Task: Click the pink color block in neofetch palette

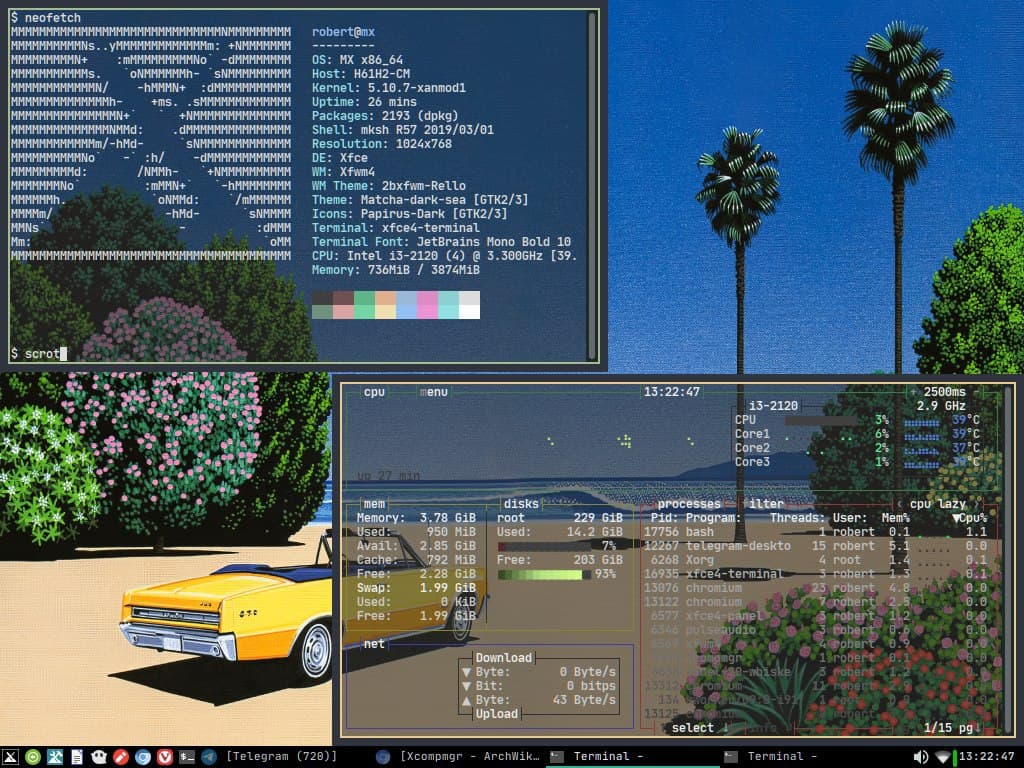Action: [x=427, y=300]
